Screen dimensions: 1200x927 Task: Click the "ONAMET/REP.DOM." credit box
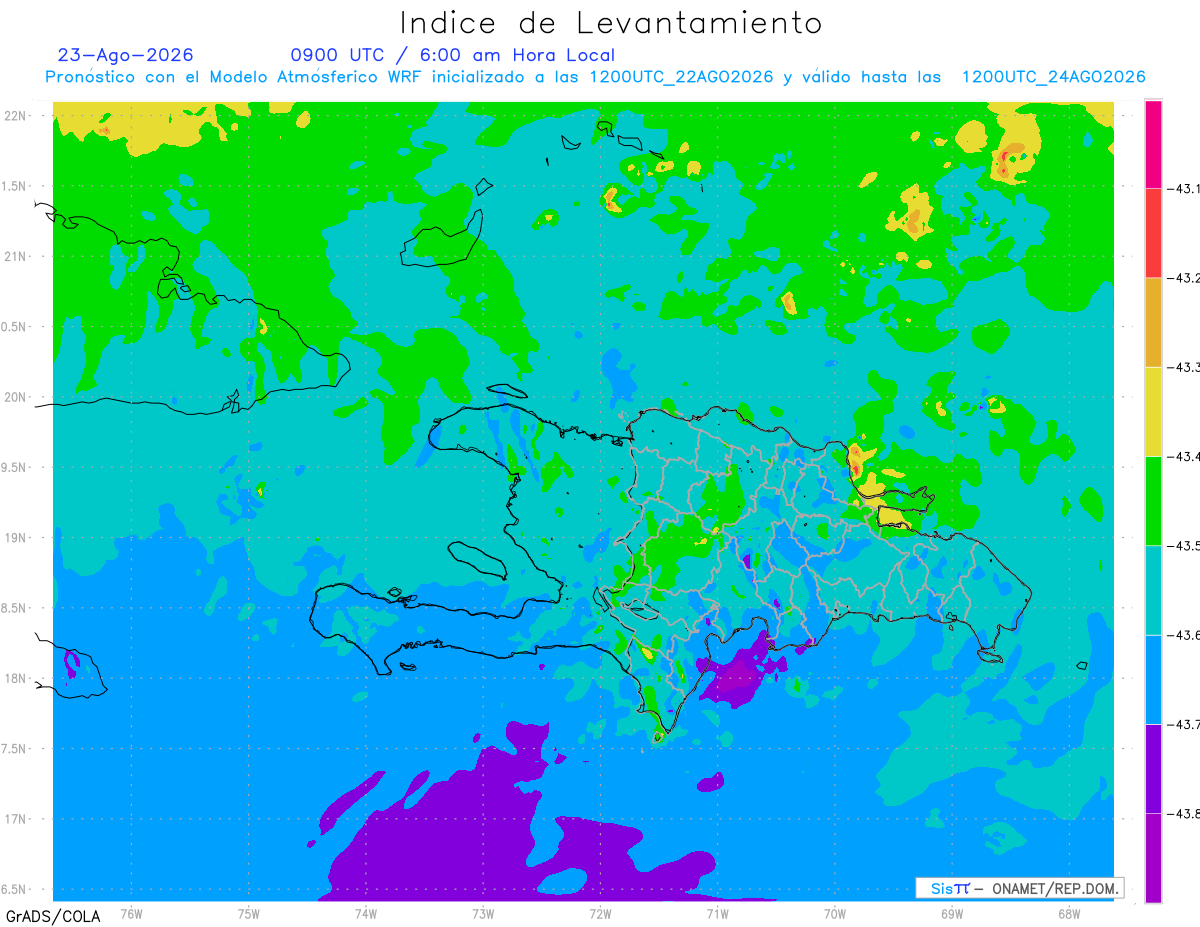tap(1019, 888)
